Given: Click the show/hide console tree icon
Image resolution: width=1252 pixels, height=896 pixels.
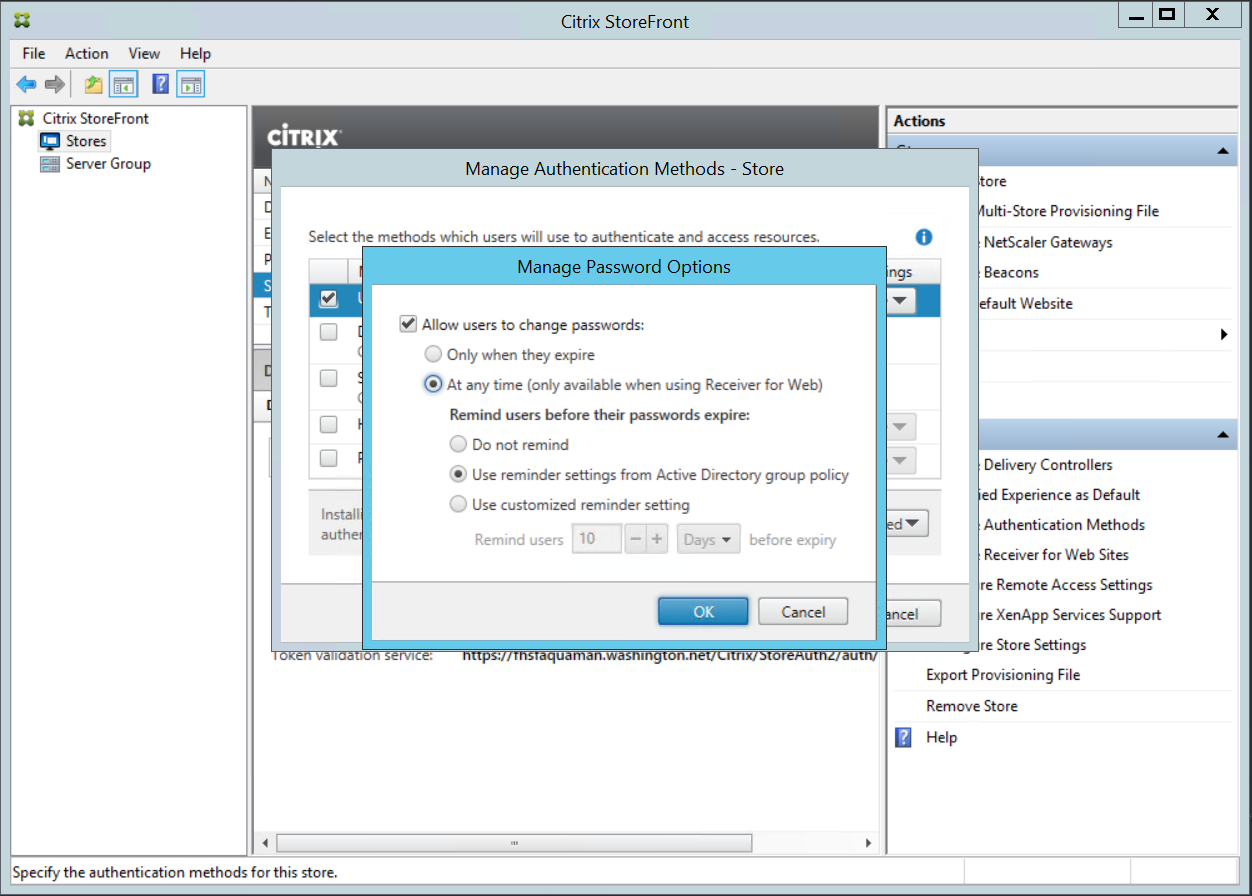Looking at the screenshot, I should pos(123,85).
